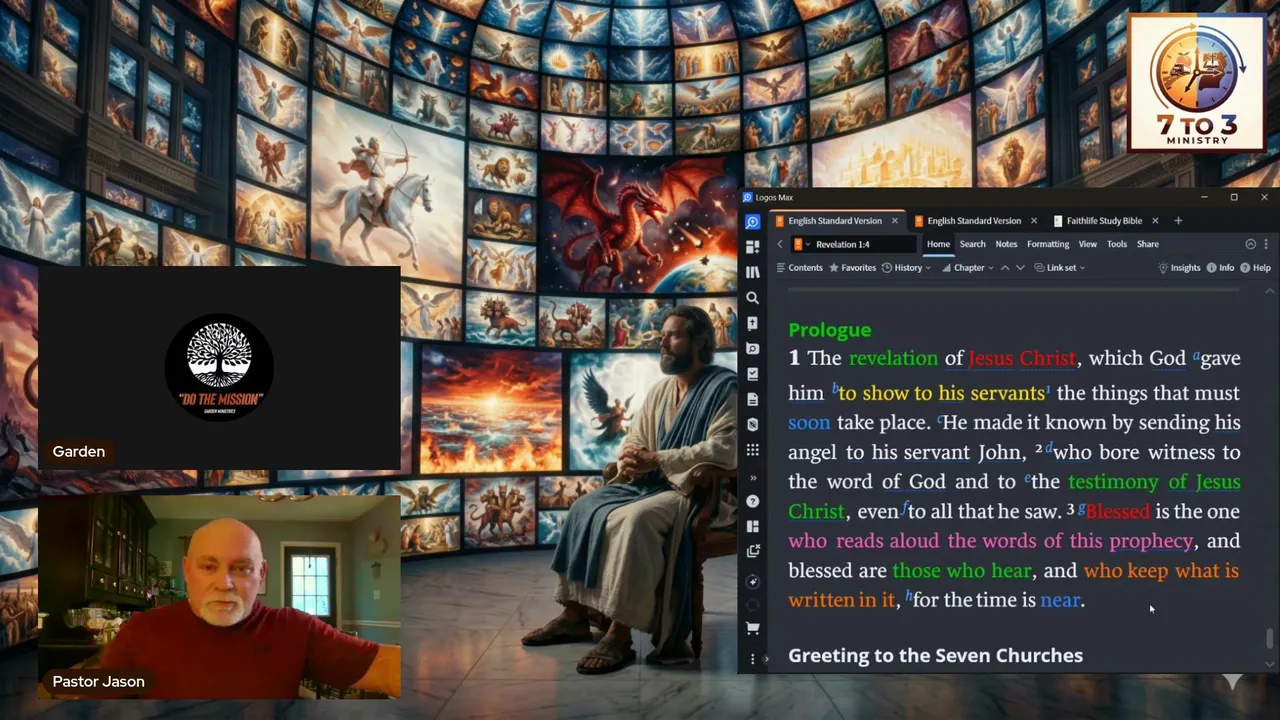Screen dimensions: 1280x720
Task: Click Greeting to the Seven Churches heading
Action: 935,656
